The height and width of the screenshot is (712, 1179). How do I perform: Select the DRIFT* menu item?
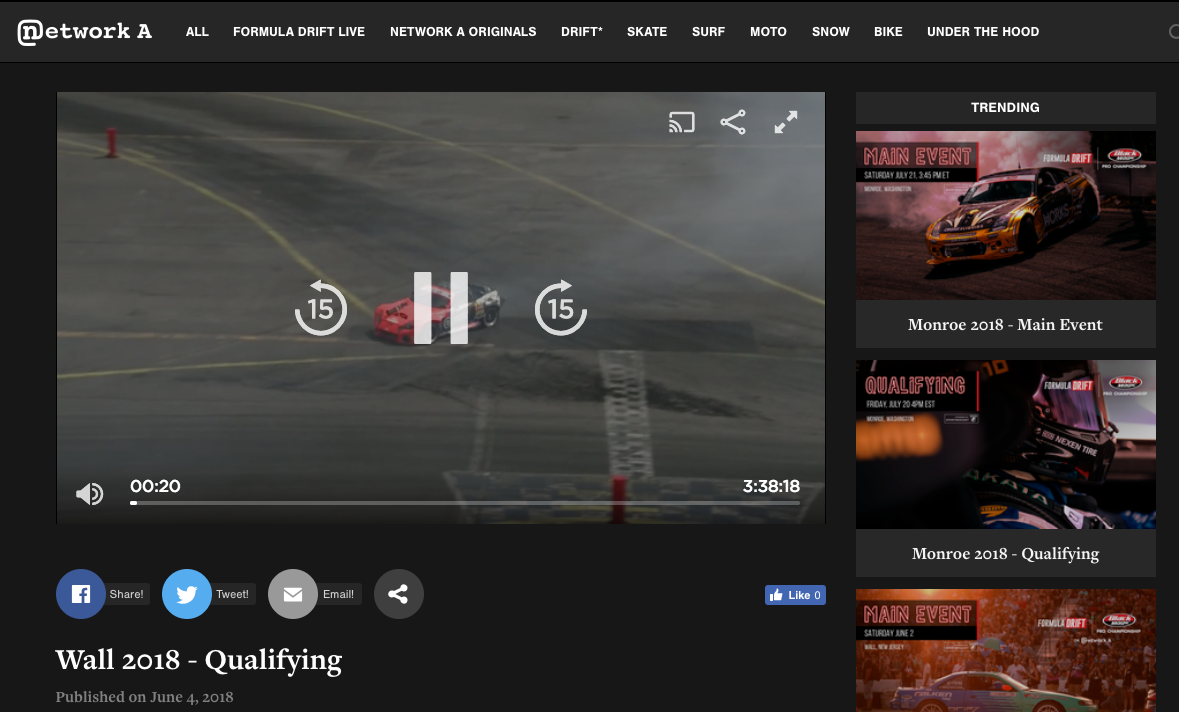pos(582,32)
